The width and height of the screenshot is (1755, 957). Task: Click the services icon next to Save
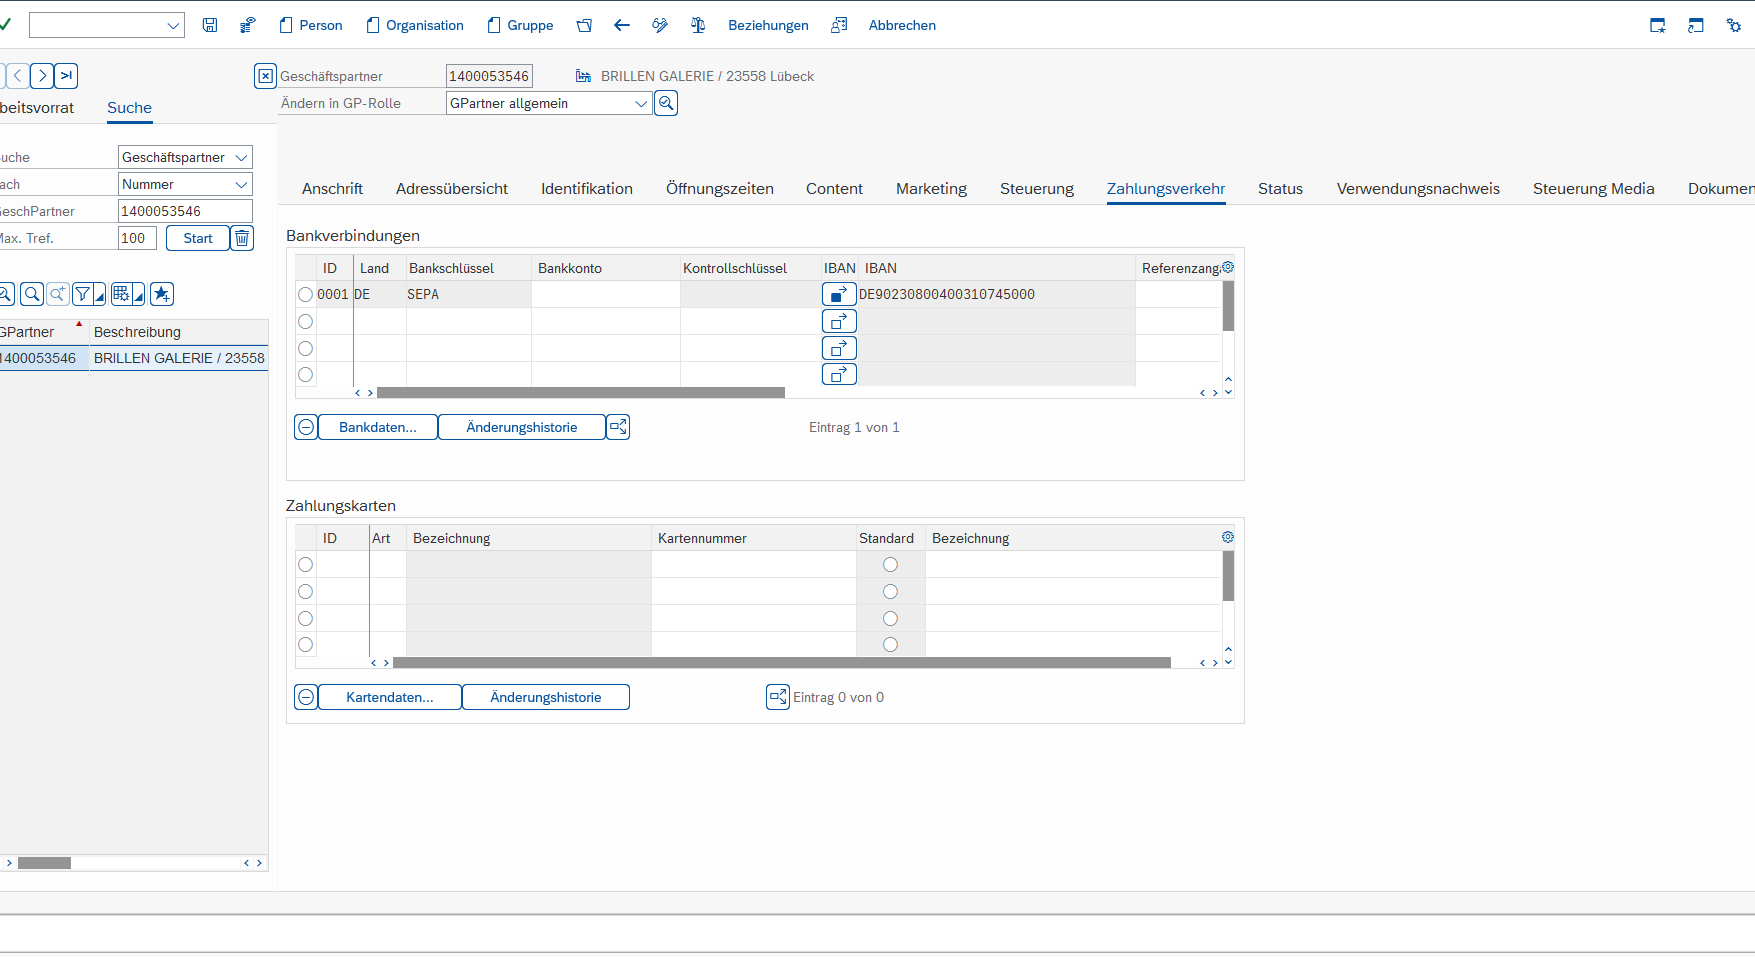tap(247, 25)
